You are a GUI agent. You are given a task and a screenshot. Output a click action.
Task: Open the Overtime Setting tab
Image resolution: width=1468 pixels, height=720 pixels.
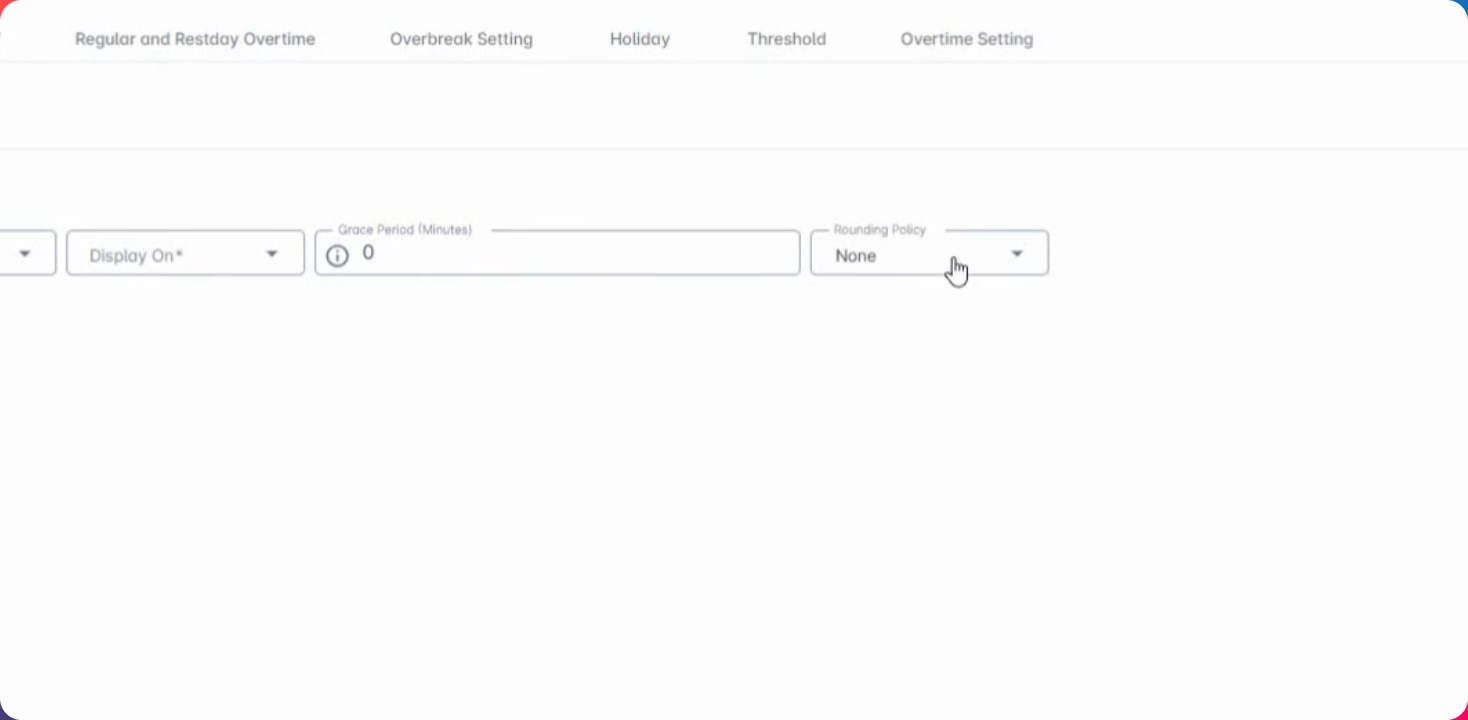967,39
